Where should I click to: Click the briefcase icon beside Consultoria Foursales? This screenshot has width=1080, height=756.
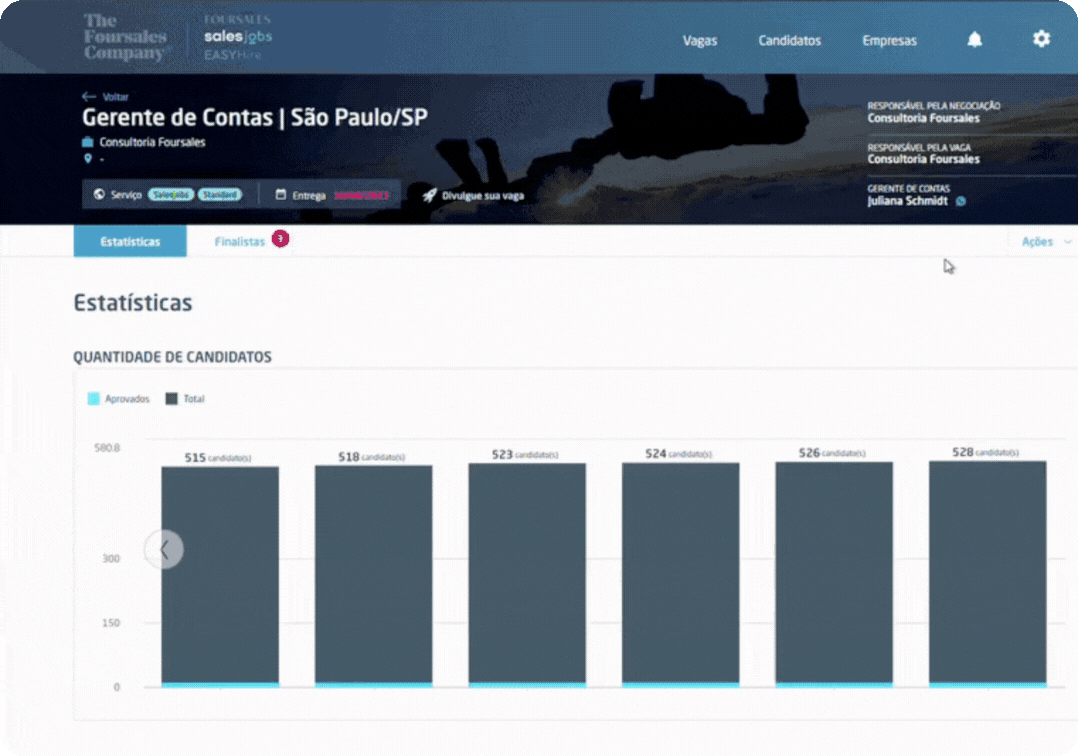[87, 142]
